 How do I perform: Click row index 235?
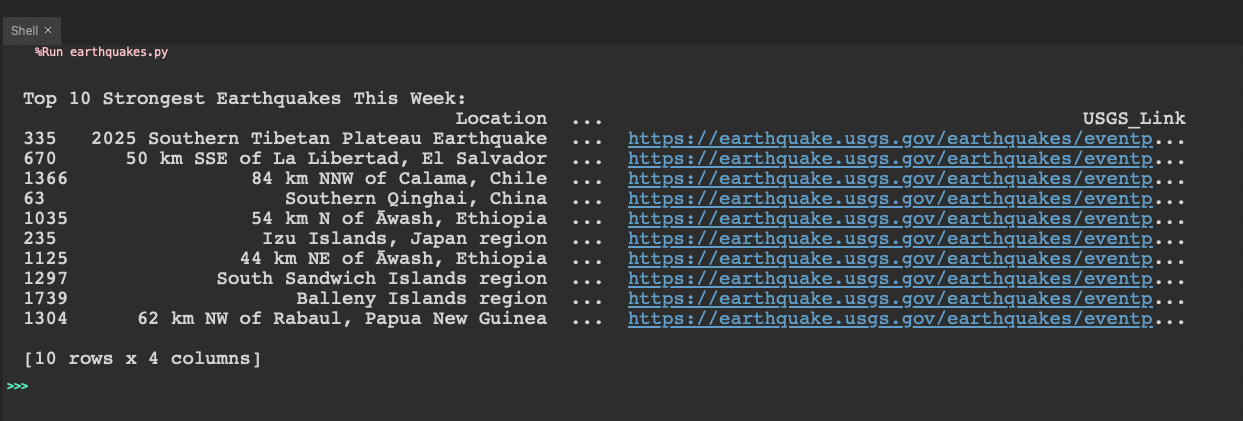tap(40, 238)
